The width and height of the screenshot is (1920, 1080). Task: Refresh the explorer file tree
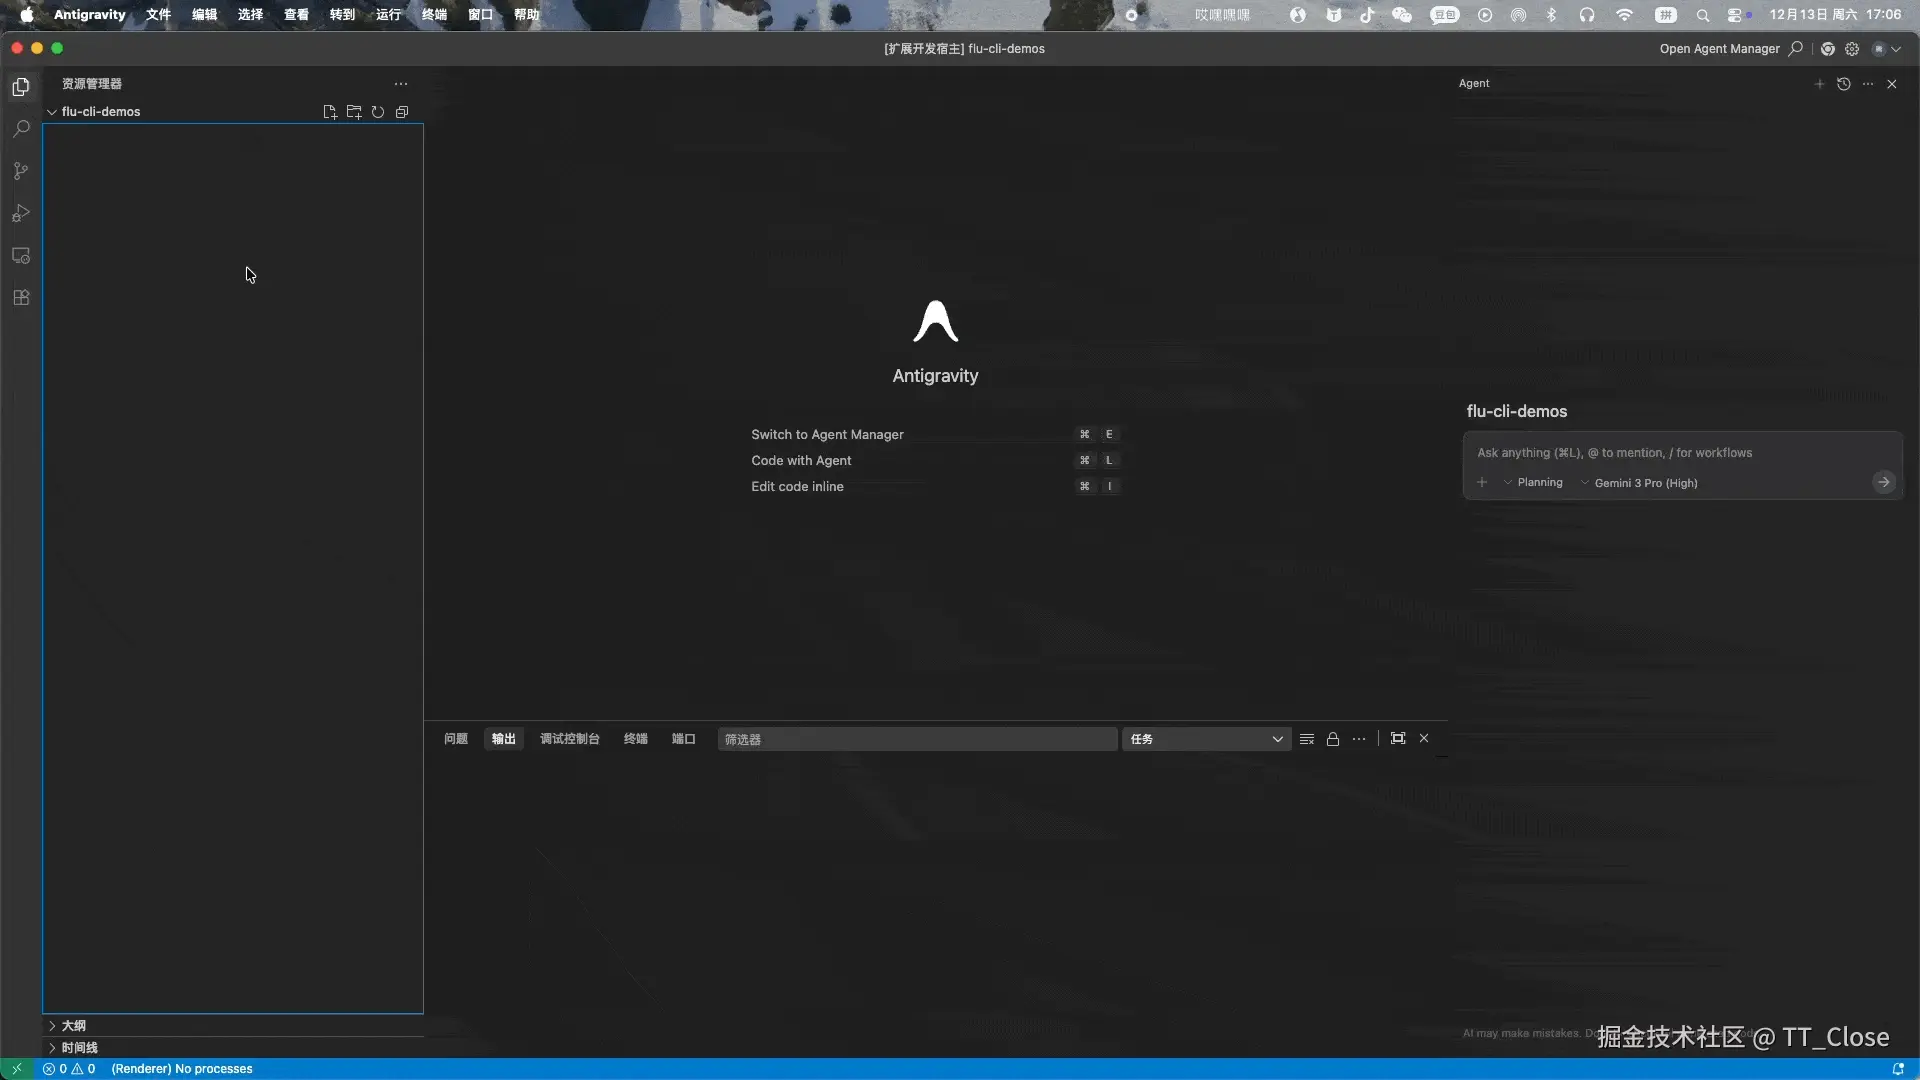(x=378, y=112)
